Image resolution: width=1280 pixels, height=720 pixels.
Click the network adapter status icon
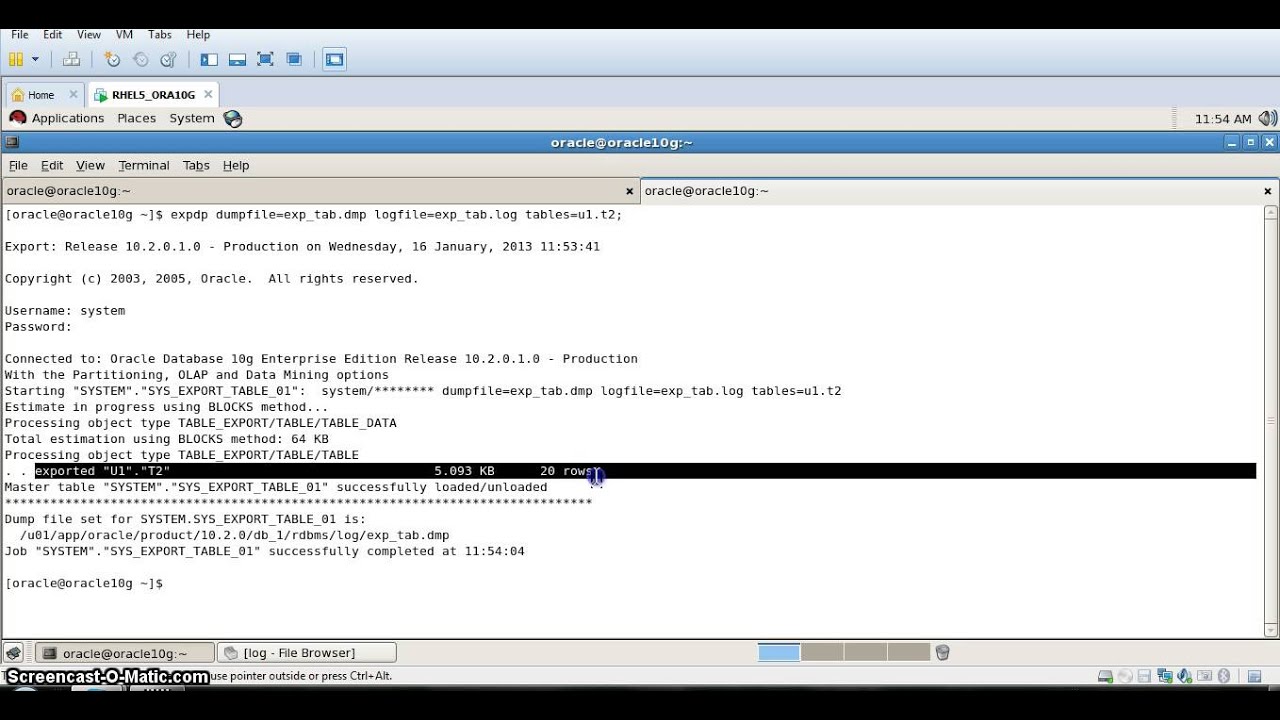(1165, 677)
